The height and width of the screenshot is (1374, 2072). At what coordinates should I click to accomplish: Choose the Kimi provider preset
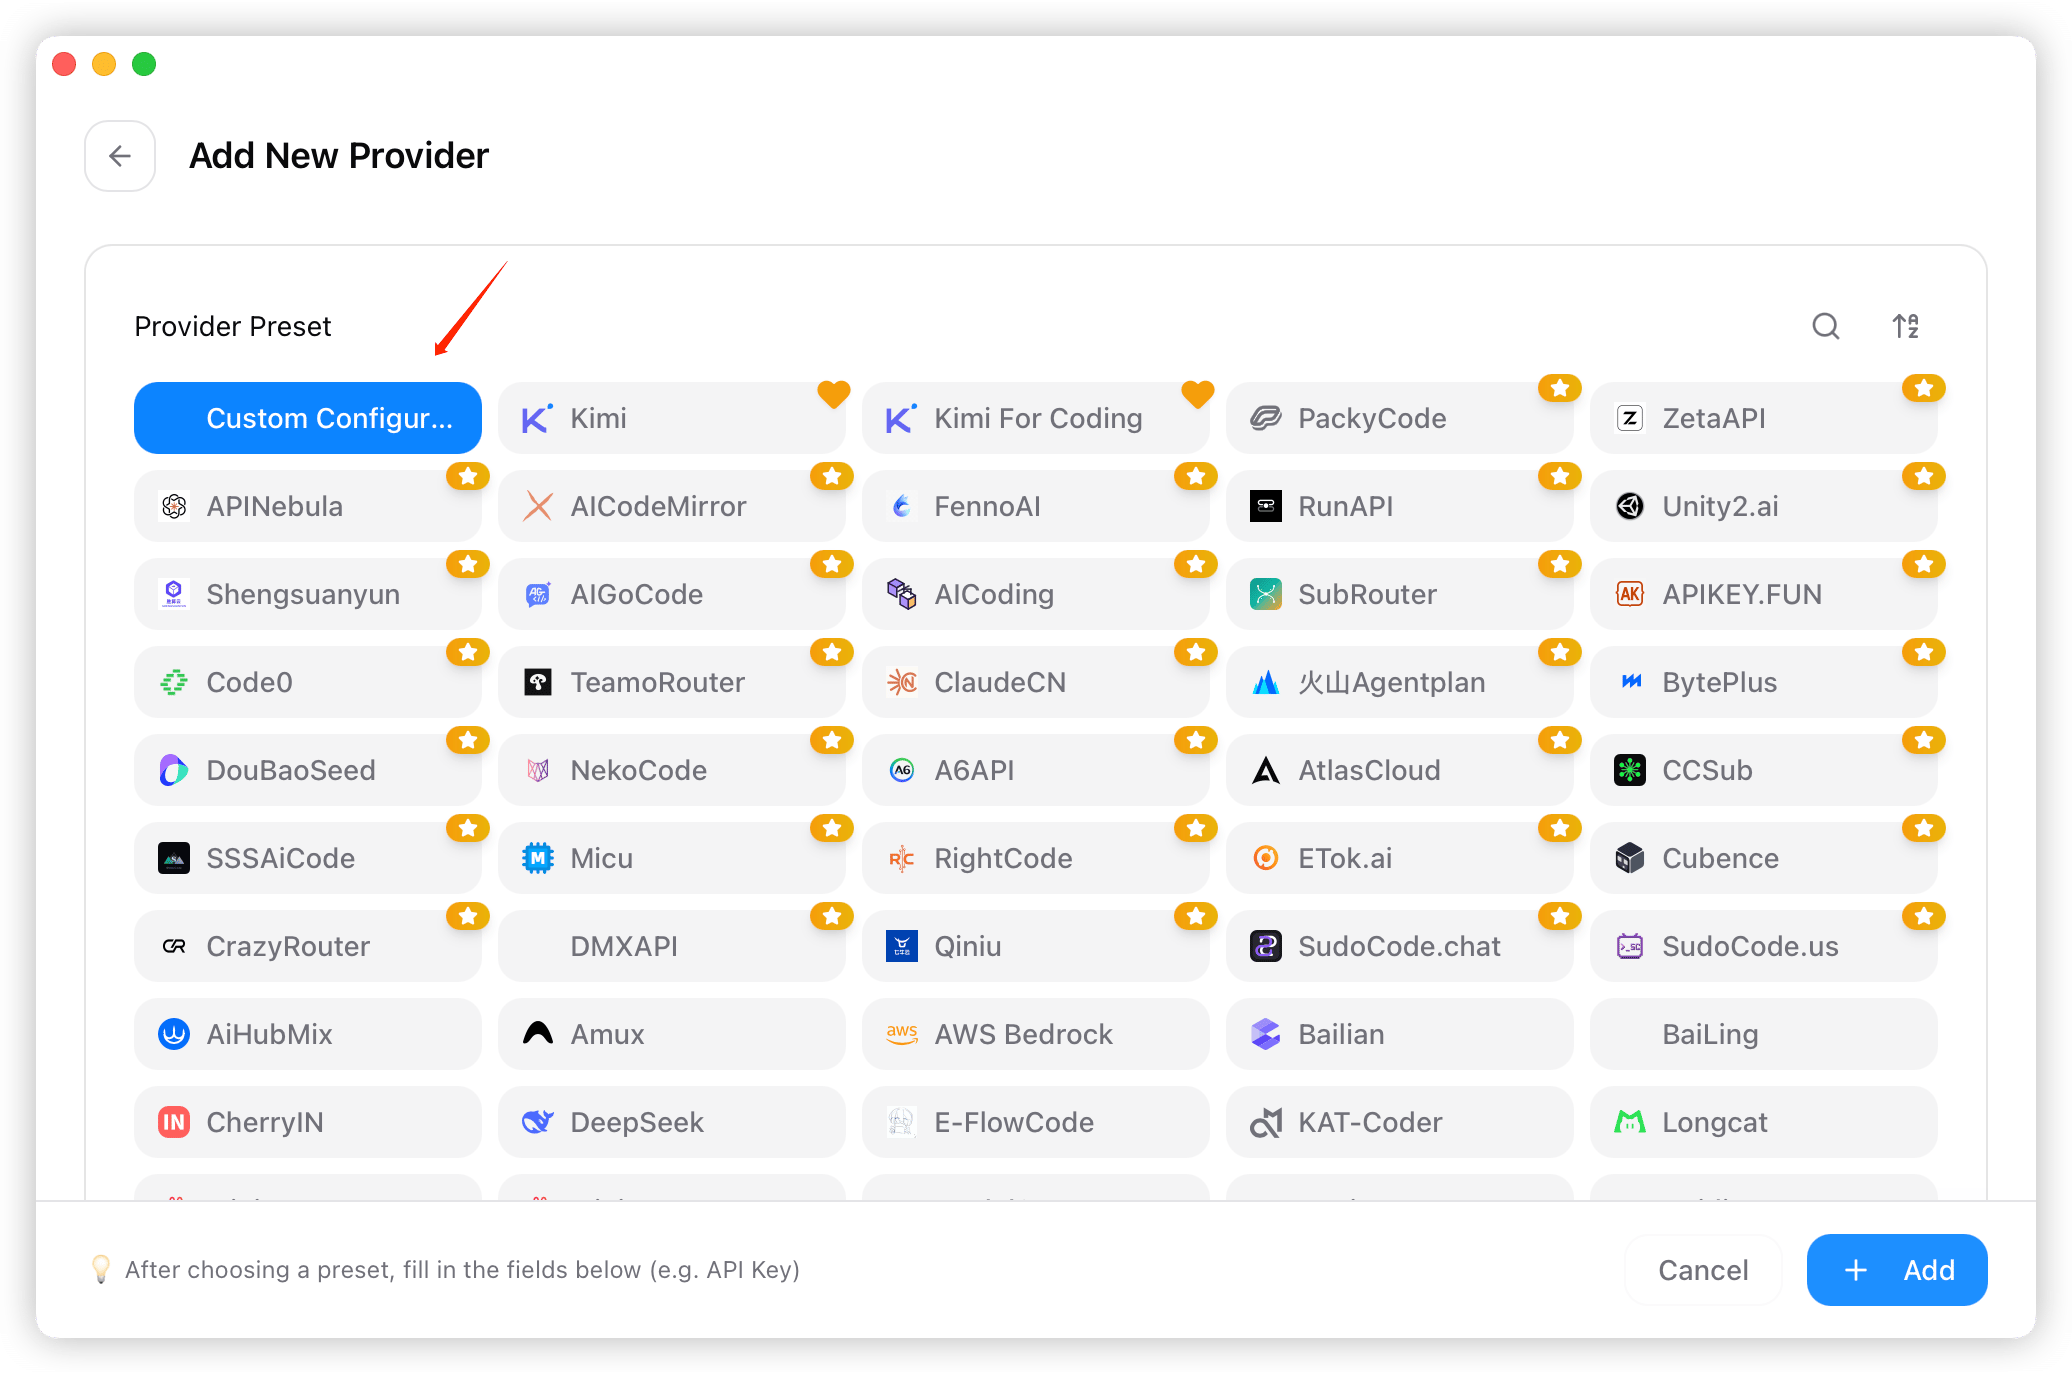672,418
